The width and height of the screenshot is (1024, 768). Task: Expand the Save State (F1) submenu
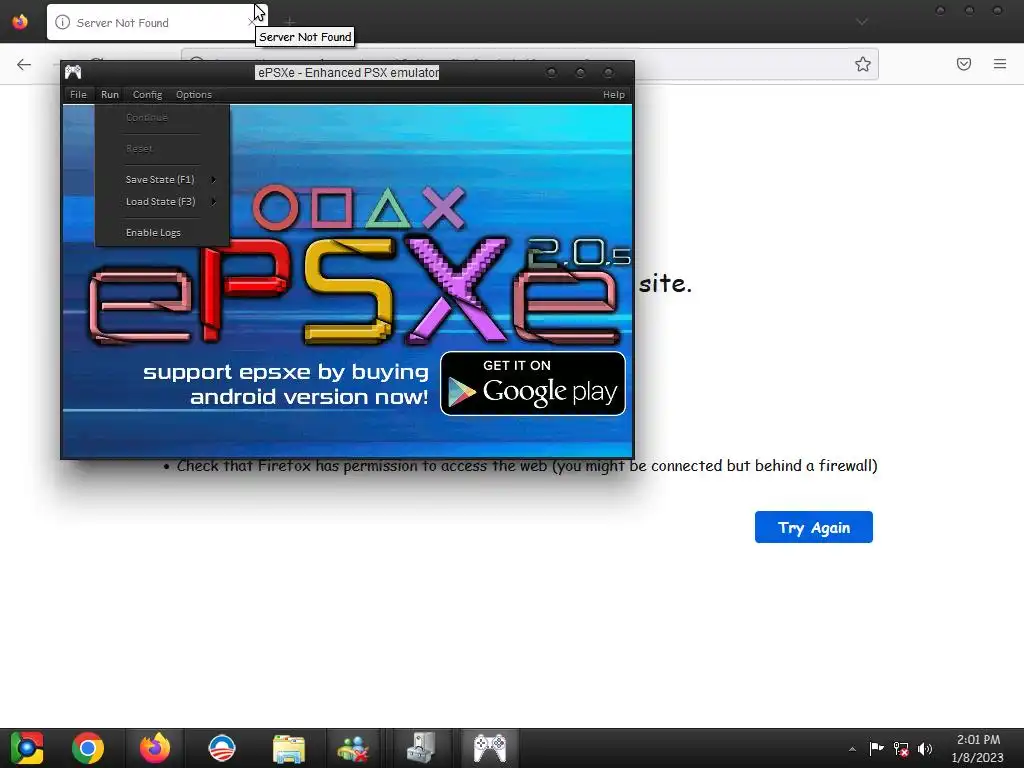[162, 180]
